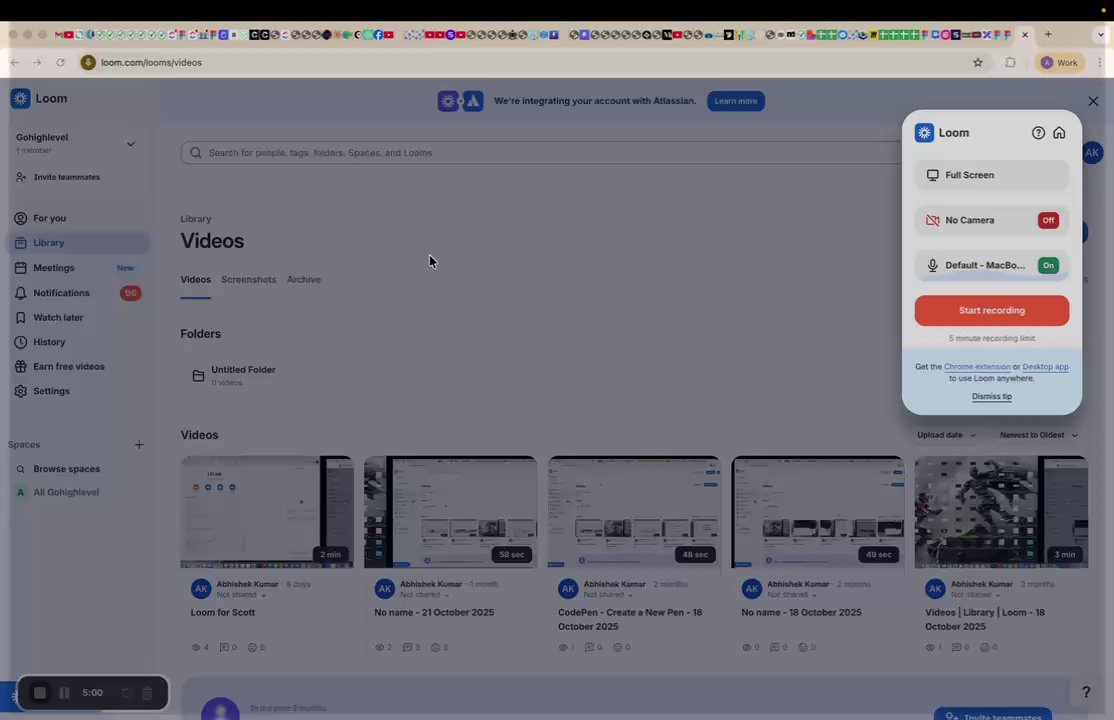Click the AK profile avatar at top right
Screen dimensions: 1114x720
(x=1092, y=152)
